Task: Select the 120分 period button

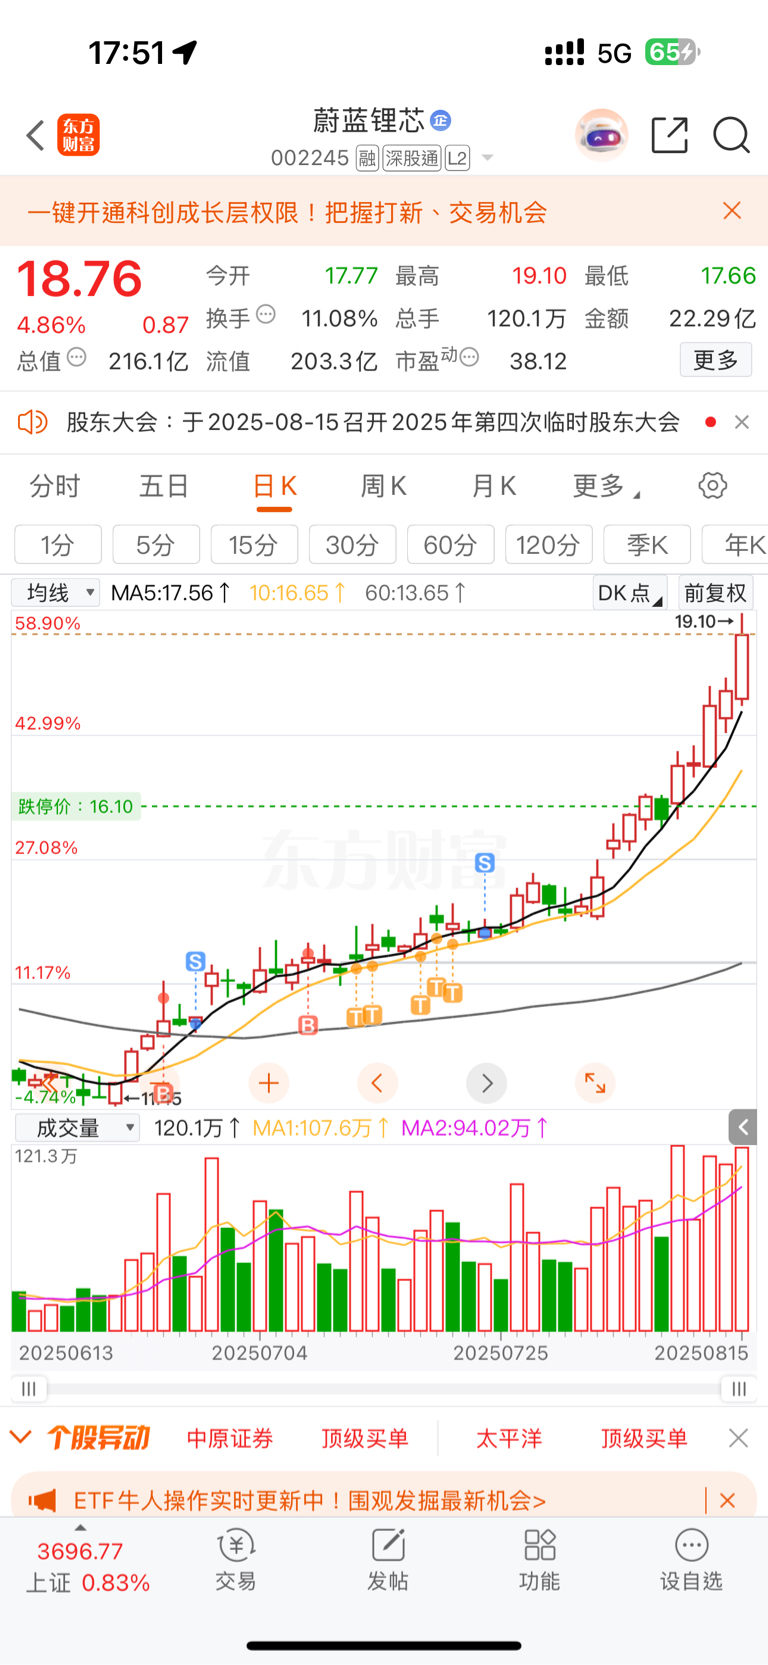Action: click(x=548, y=545)
